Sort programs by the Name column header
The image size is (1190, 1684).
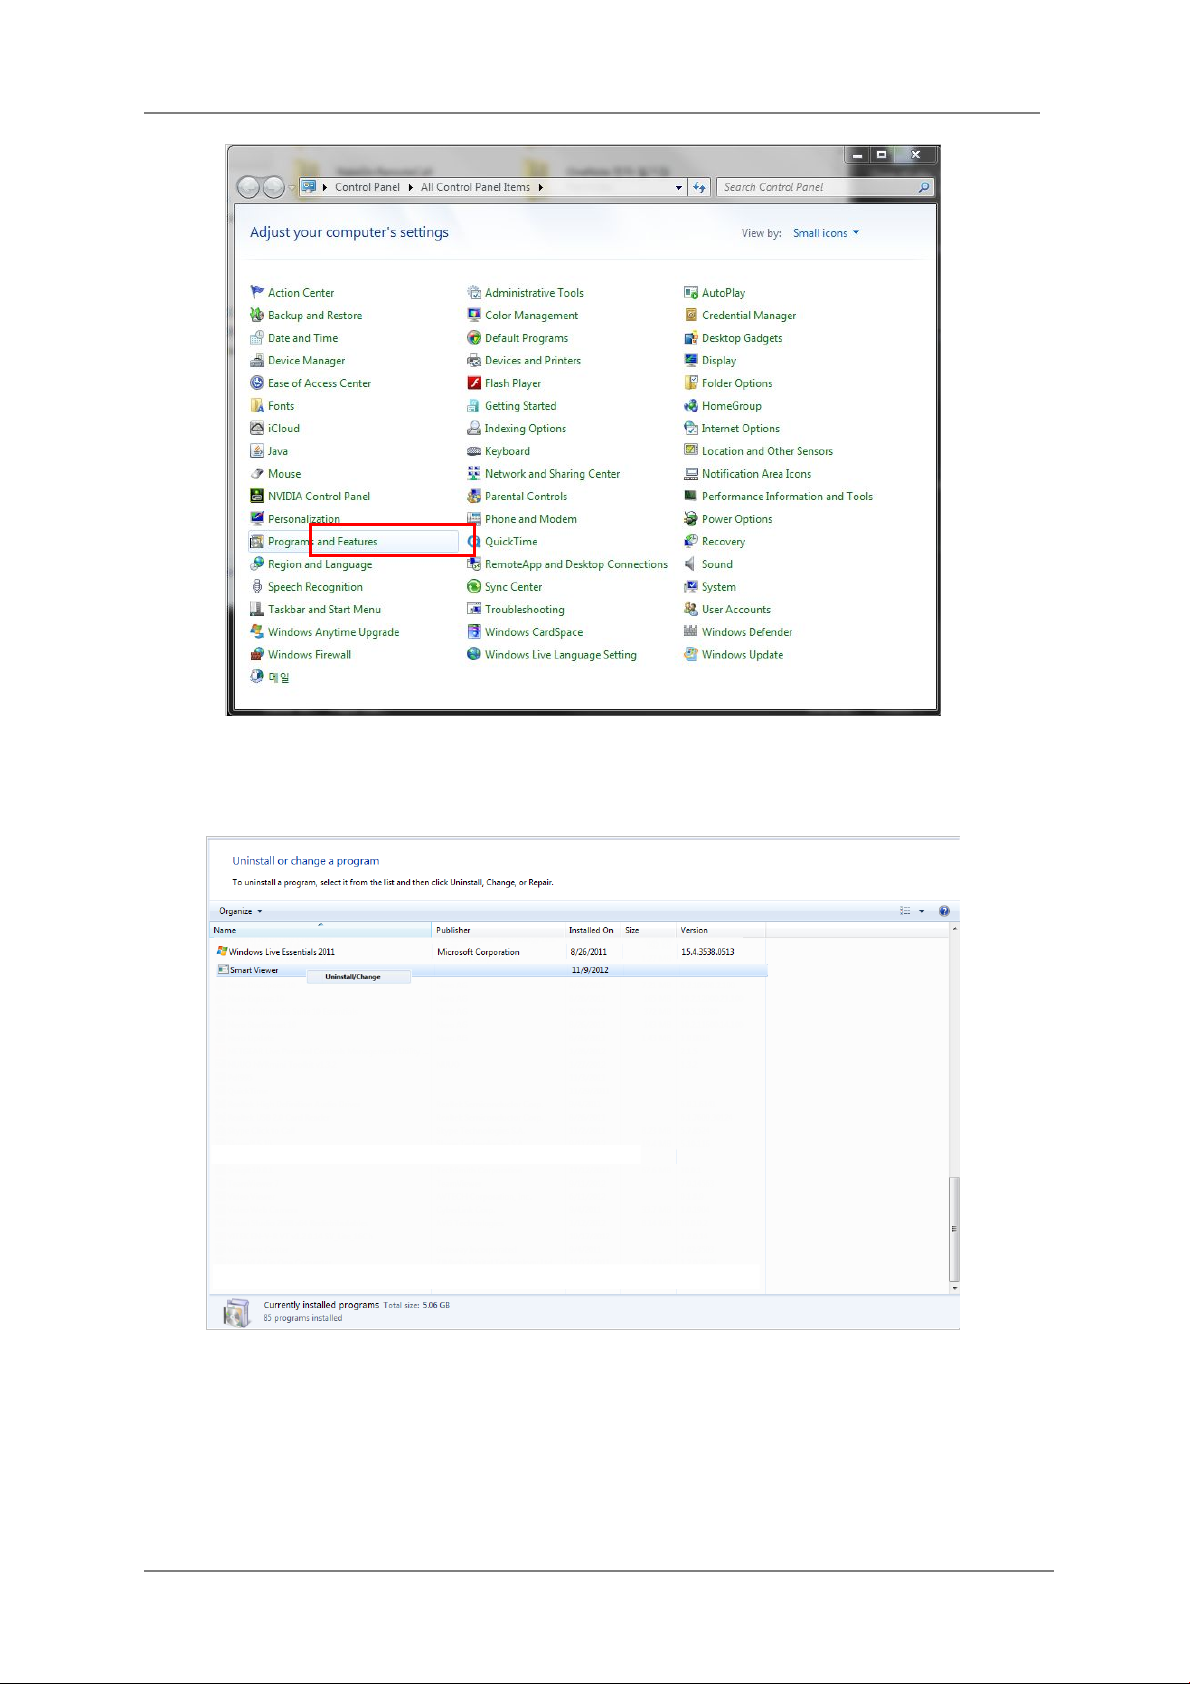coord(320,930)
